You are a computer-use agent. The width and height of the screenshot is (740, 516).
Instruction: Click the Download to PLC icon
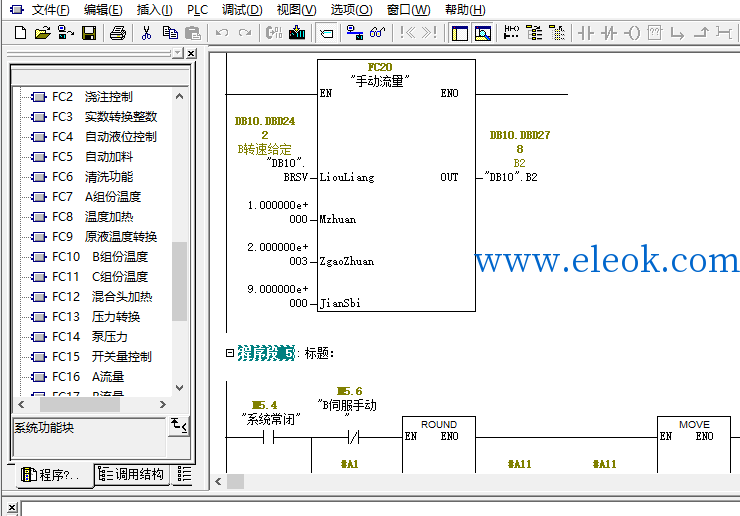(x=297, y=33)
